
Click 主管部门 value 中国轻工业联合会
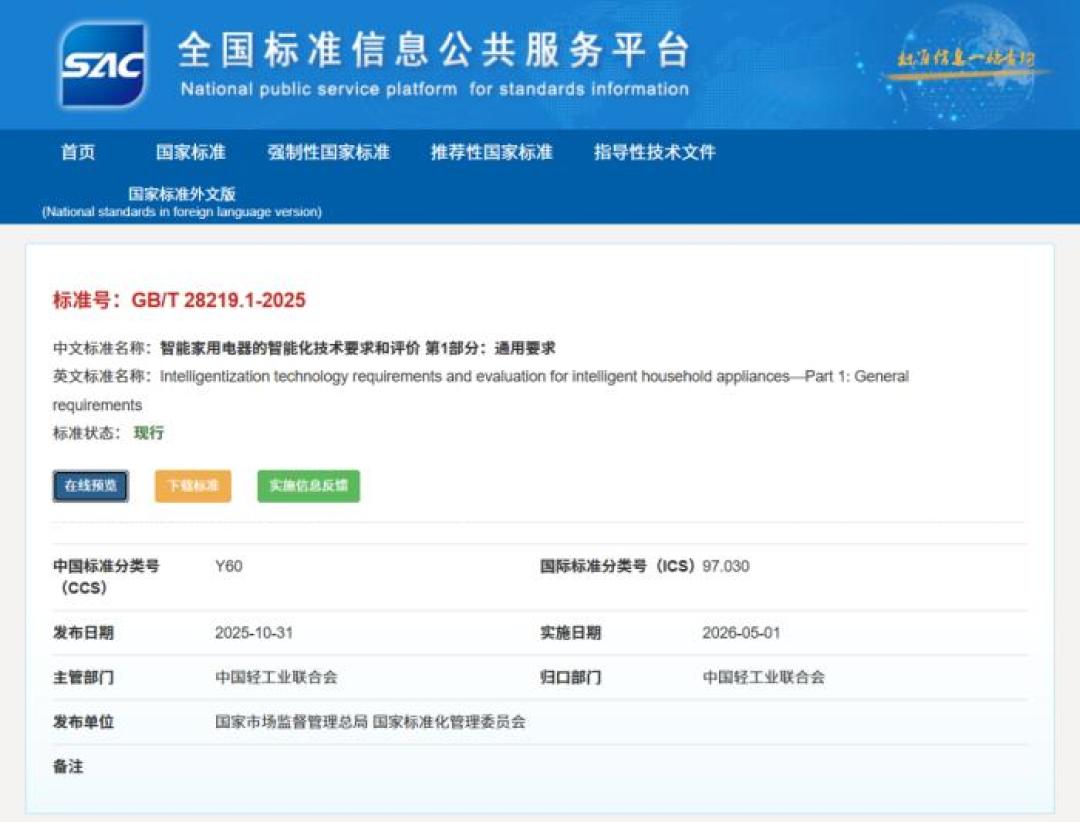pyautogui.click(x=276, y=677)
